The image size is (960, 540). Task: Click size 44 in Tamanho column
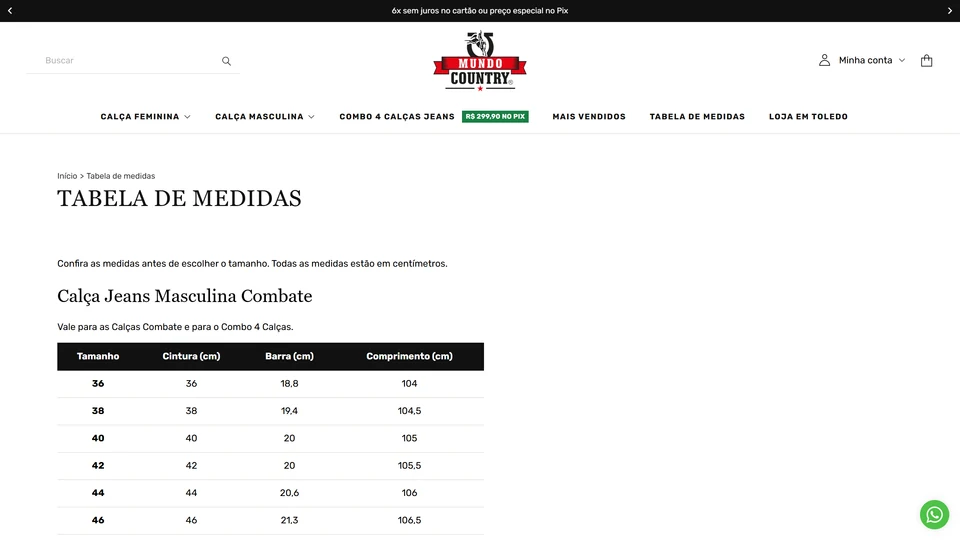98,493
